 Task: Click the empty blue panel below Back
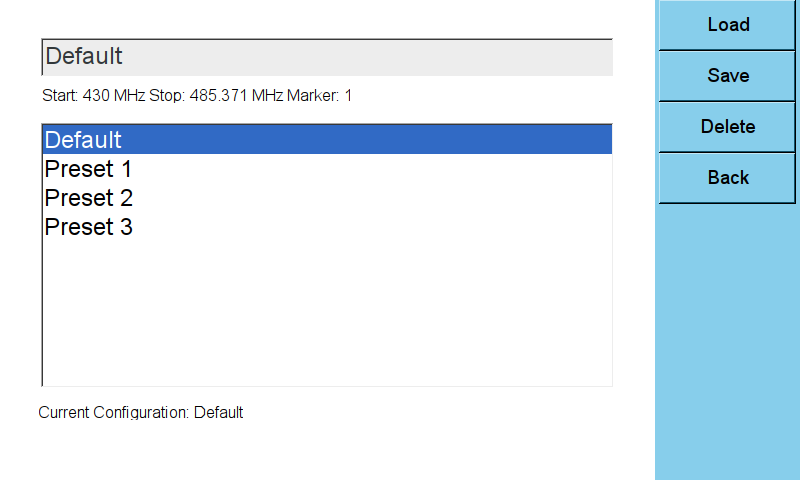tap(727, 342)
